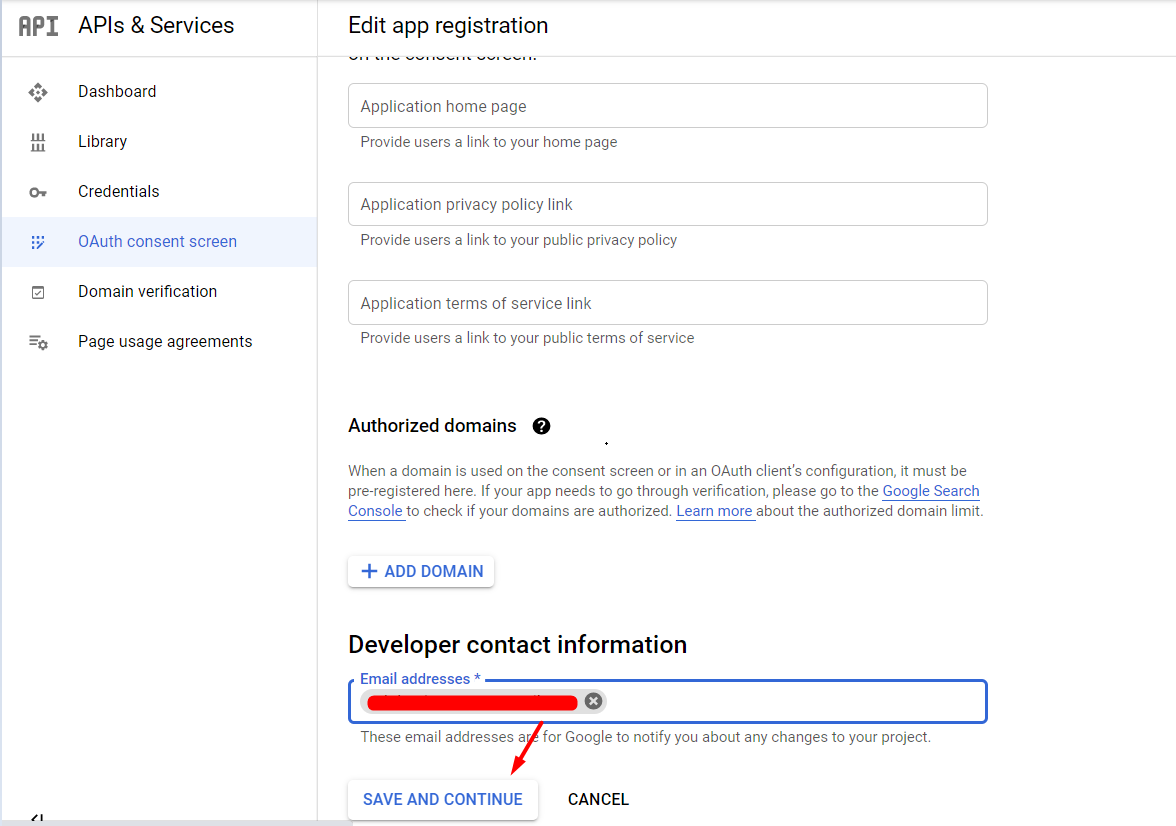Focus the Application home page field

point(668,106)
